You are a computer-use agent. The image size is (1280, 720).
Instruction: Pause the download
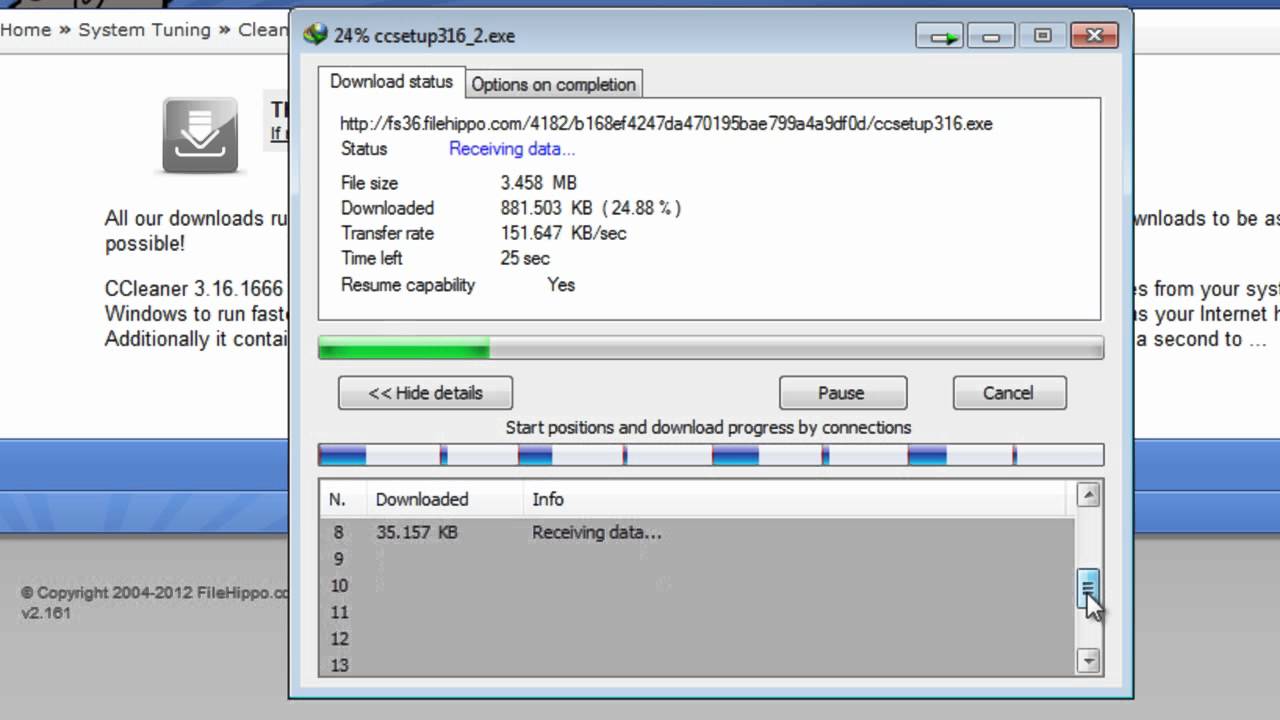point(843,393)
